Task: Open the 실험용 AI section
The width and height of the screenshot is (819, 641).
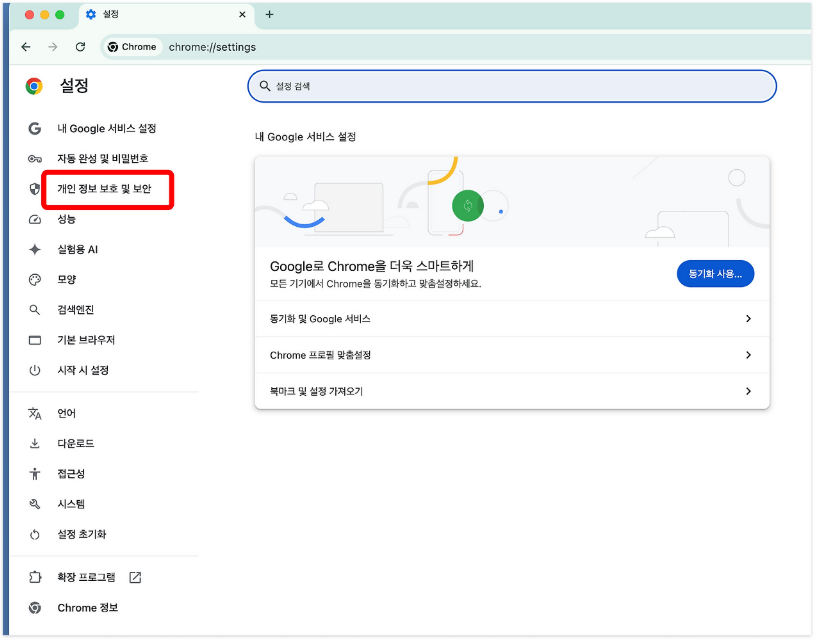Action: click(77, 250)
